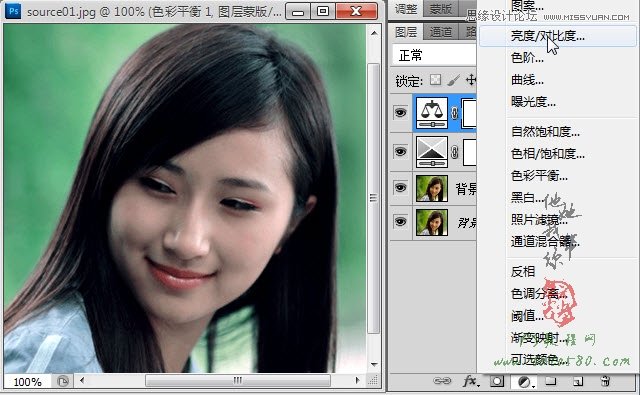
Task: Lock position move icon
Action: point(471,80)
